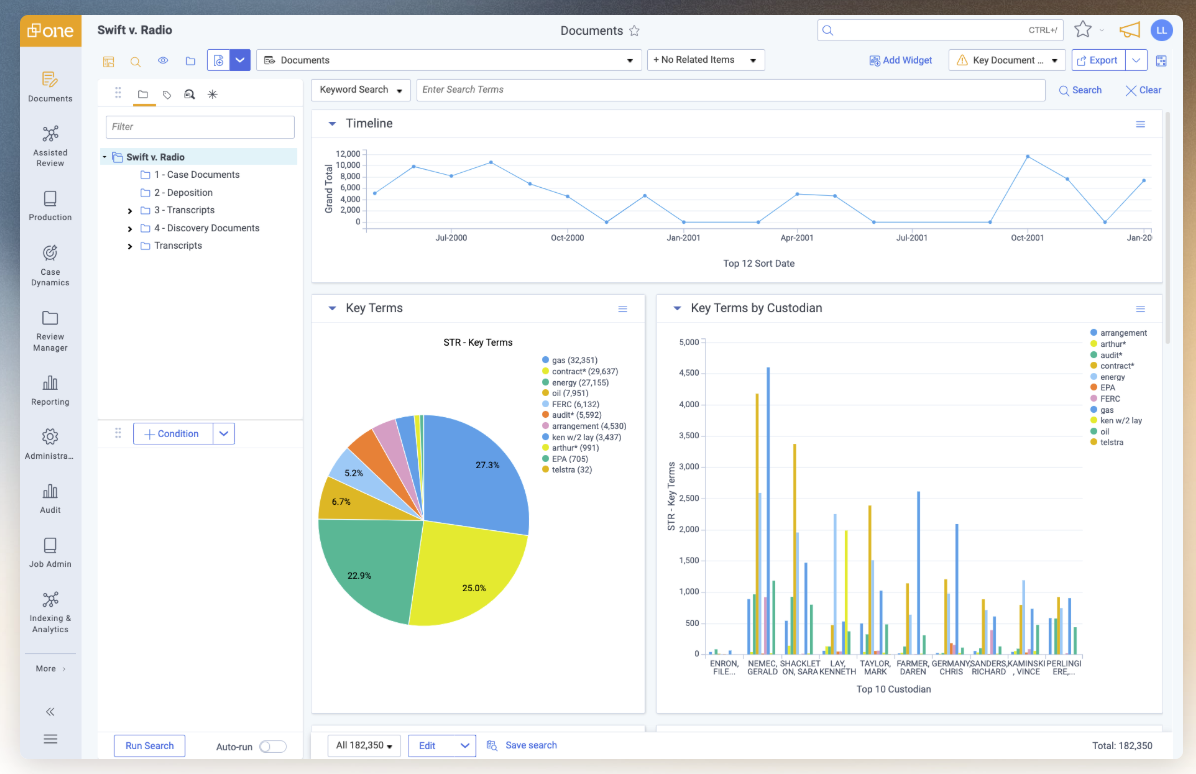Collapse the sidebar with double chevron icon
Image resolution: width=1196 pixels, height=774 pixels.
pyautogui.click(x=50, y=712)
